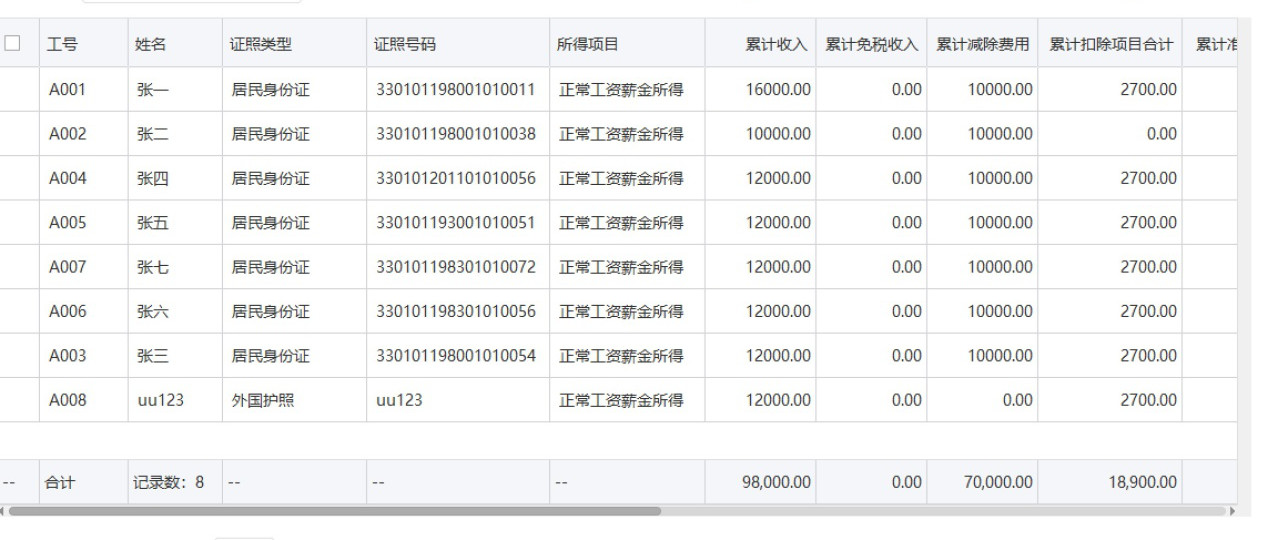The image size is (1269, 540).
Task: Click the scrollbar's right arrow
Action: pyautogui.click(x=1232, y=510)
